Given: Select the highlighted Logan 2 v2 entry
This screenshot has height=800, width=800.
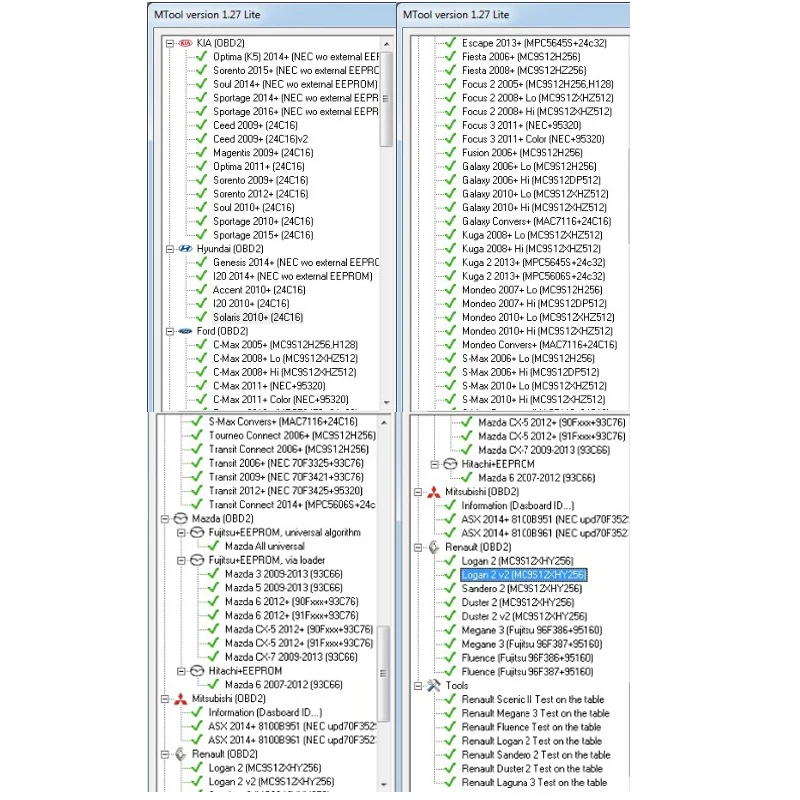Looking at the screenshot, I should click(x=523, y=575).
